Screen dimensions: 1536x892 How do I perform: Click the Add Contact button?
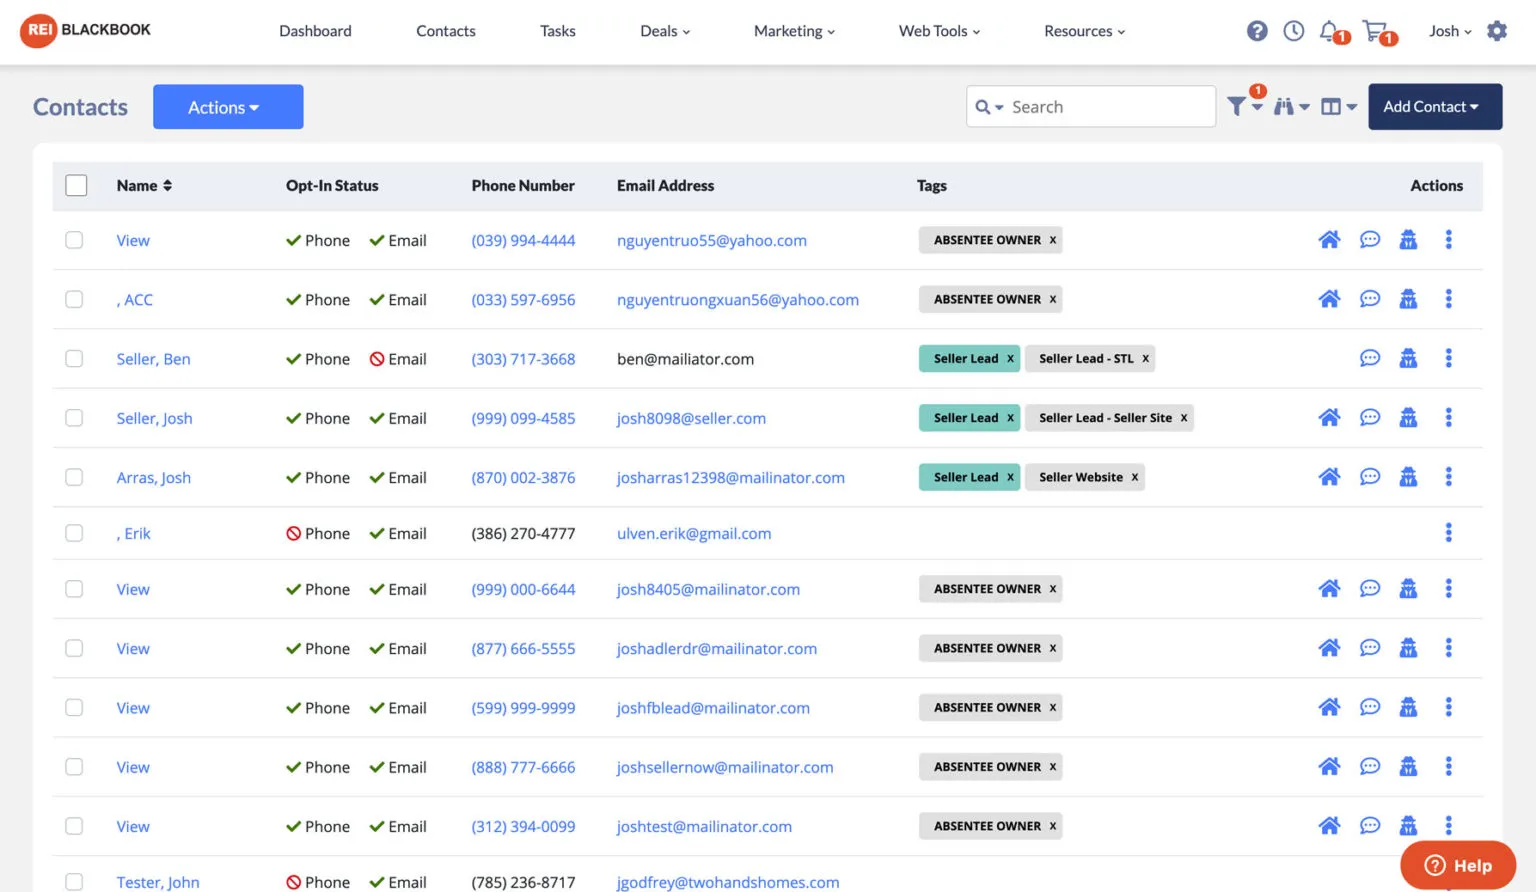(x=1434, y=106)
